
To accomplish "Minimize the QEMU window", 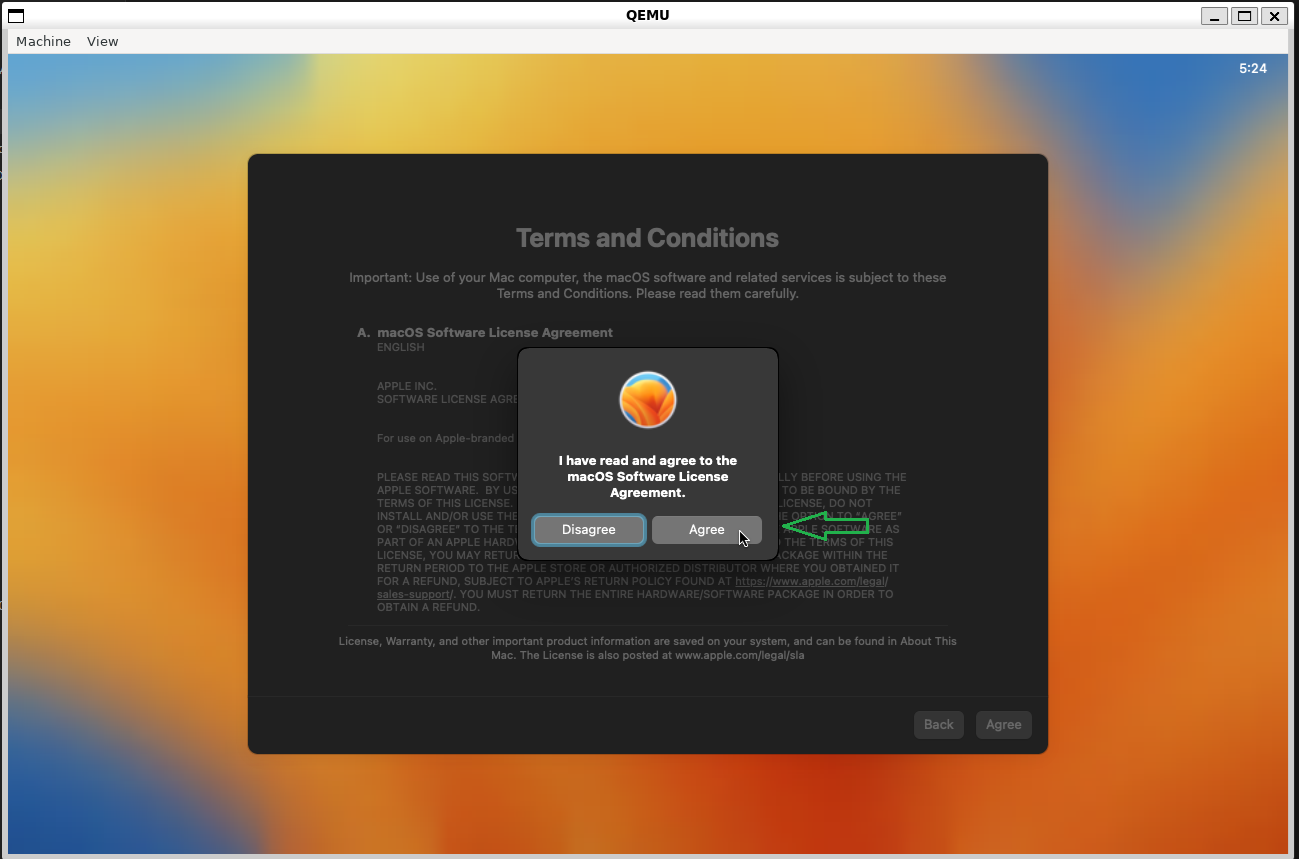I will (1215, 15).
